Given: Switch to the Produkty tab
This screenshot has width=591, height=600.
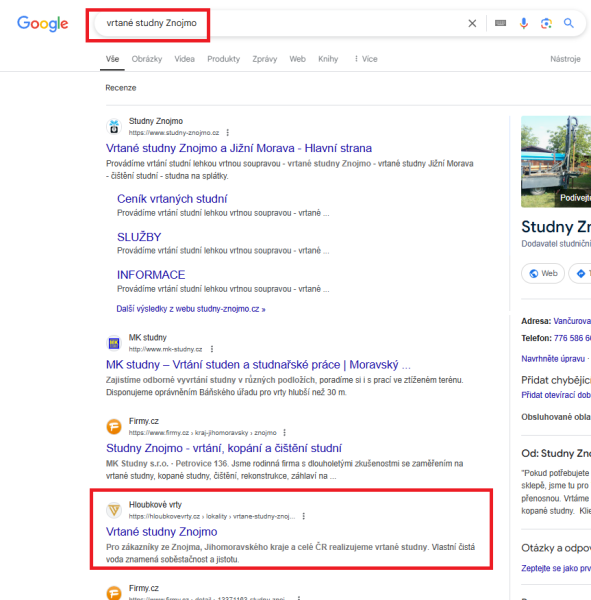Looking at the screenshot, I should (x=224, y=59).
